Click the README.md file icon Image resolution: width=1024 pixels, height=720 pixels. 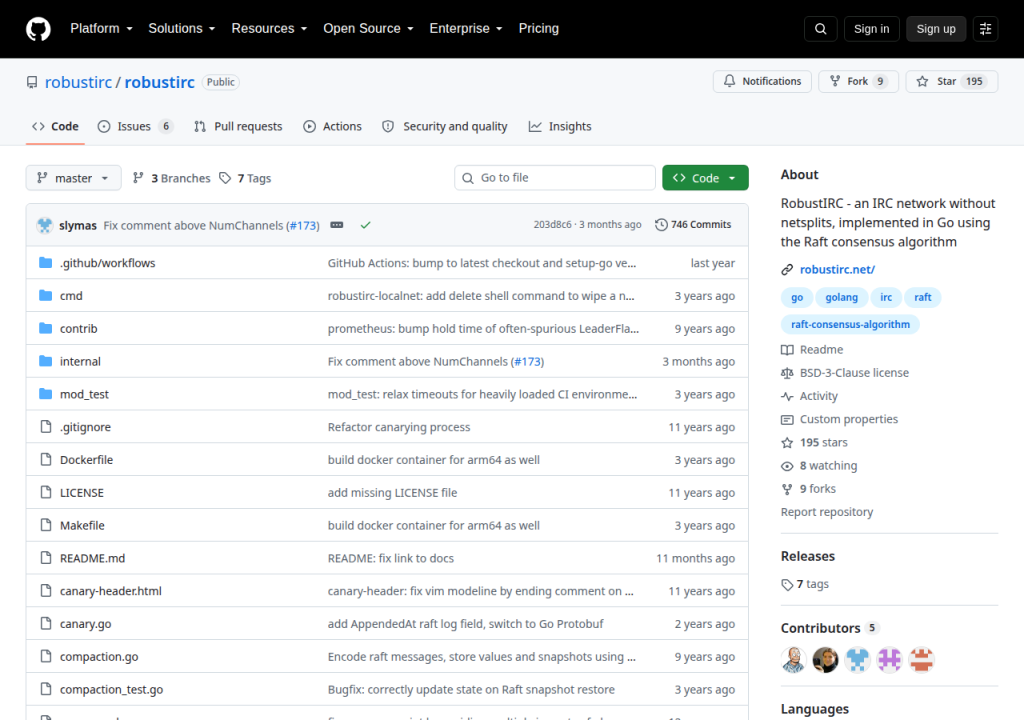(x=46, y=557)
